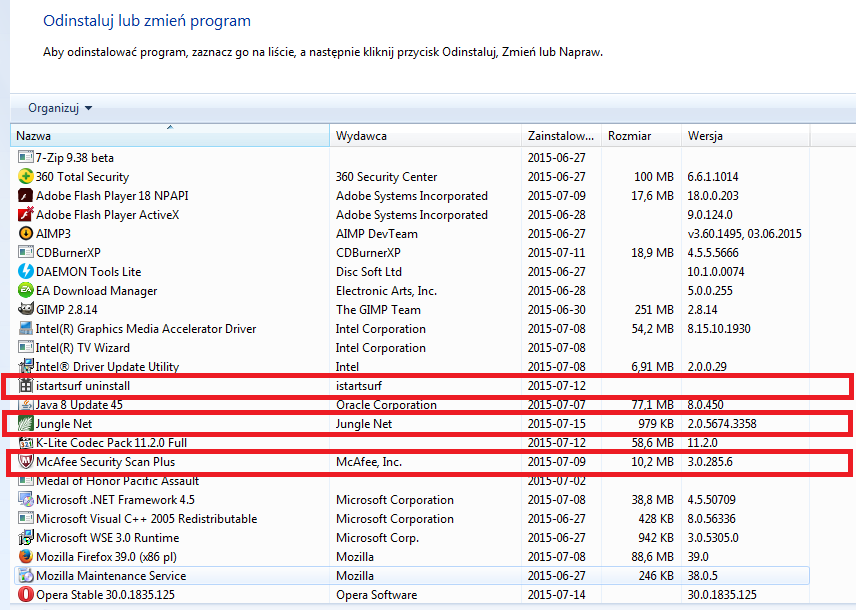The height and width of the screenshot is (610, 856).
Task: Click the Adobe Flash Player 18 NPAPI icon
Action: [25, 196]
